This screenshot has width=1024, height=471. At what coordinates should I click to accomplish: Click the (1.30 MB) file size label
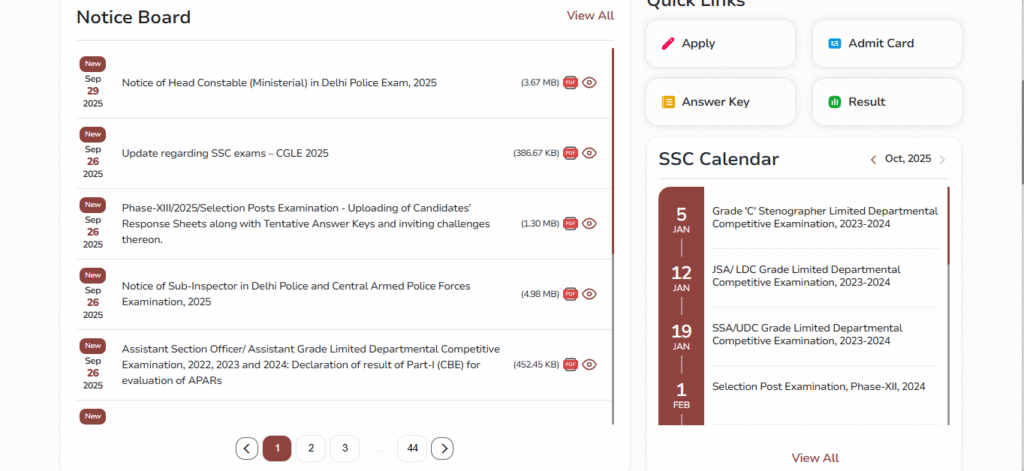540,224
